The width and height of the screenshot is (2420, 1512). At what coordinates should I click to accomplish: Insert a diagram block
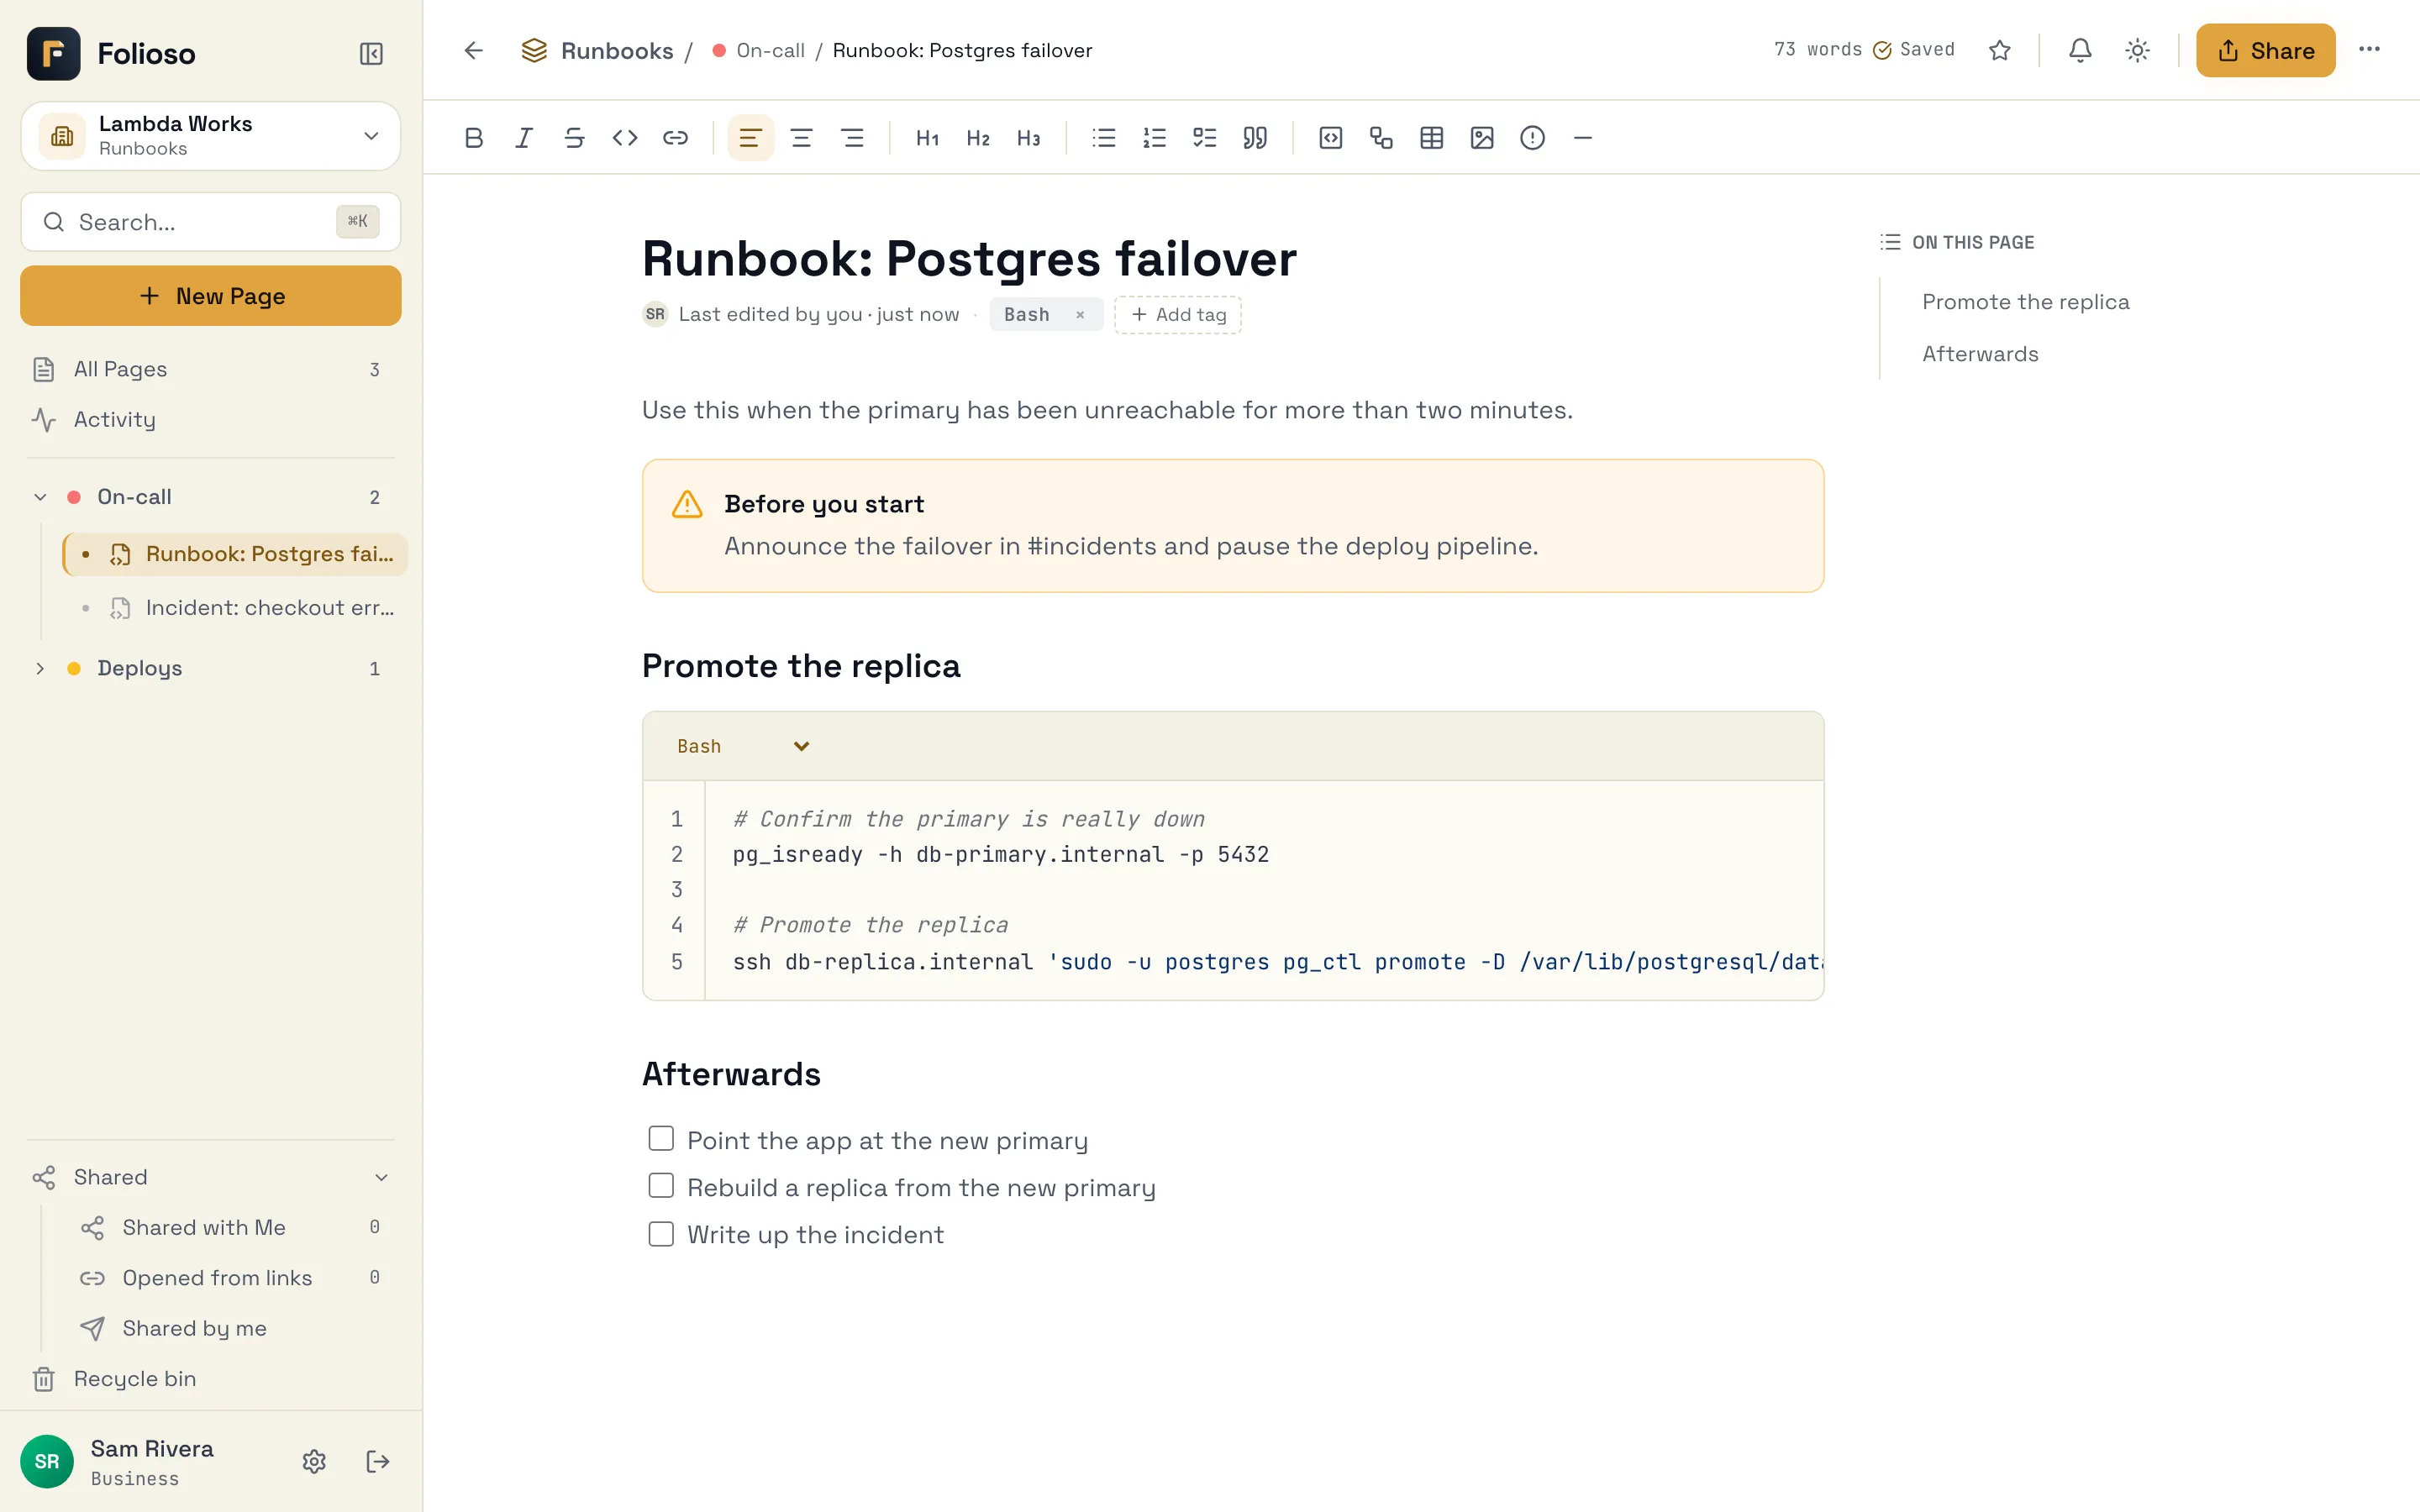pos(1381,138)
